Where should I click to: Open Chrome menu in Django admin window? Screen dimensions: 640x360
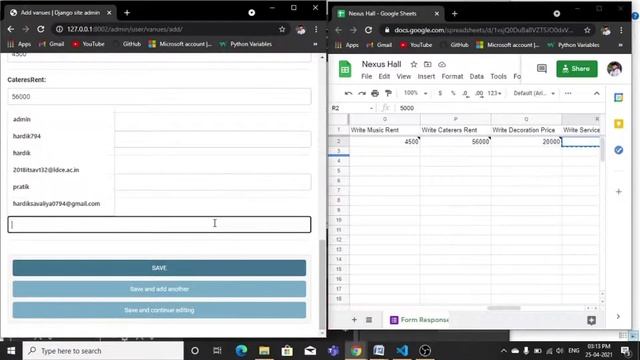pyautogui.click(x=316, y=29)
